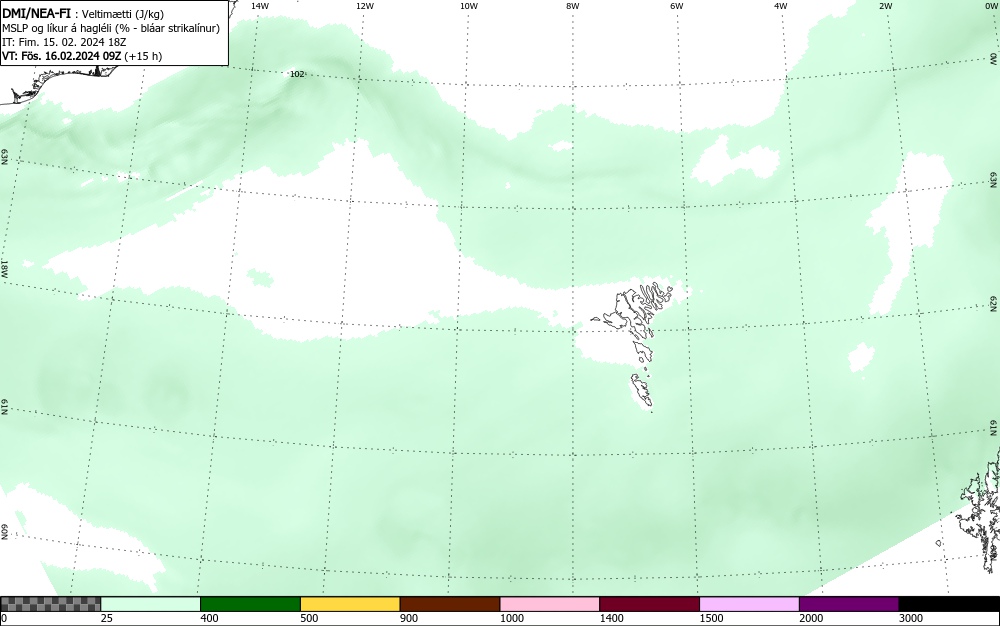This screenshot has width=1000, height=626.
Task: Click the 8W longitude label
Action: click(x=573, y=6)
